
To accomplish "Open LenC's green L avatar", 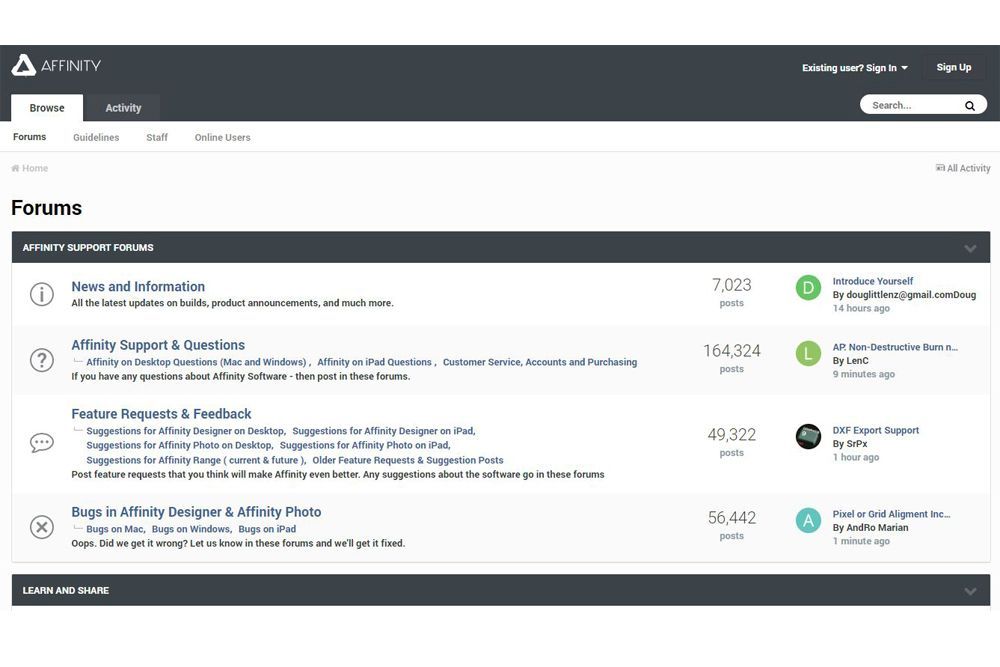I will 808,353.
